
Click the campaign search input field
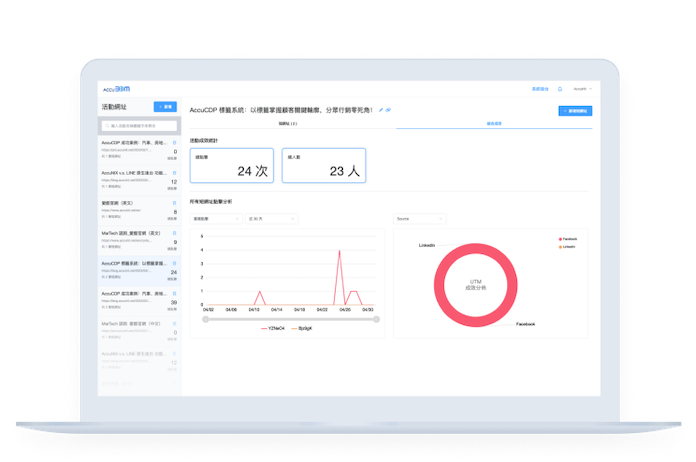(139, 126)
